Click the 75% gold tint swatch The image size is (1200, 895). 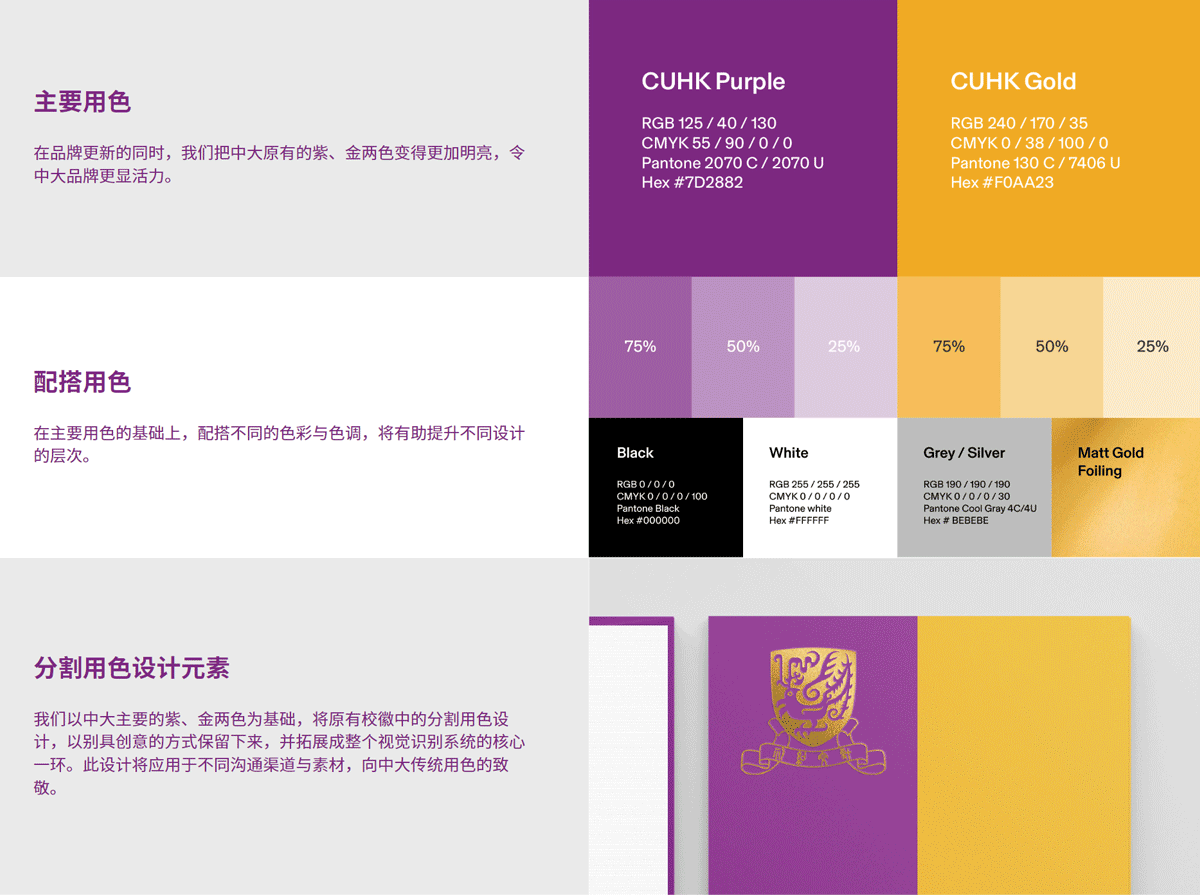[x=948, y=346]
